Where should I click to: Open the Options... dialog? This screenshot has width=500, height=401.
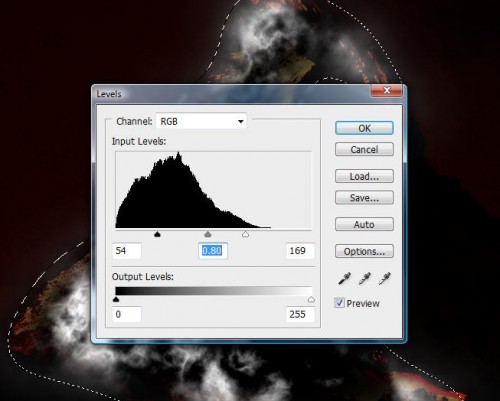[364, 251]
